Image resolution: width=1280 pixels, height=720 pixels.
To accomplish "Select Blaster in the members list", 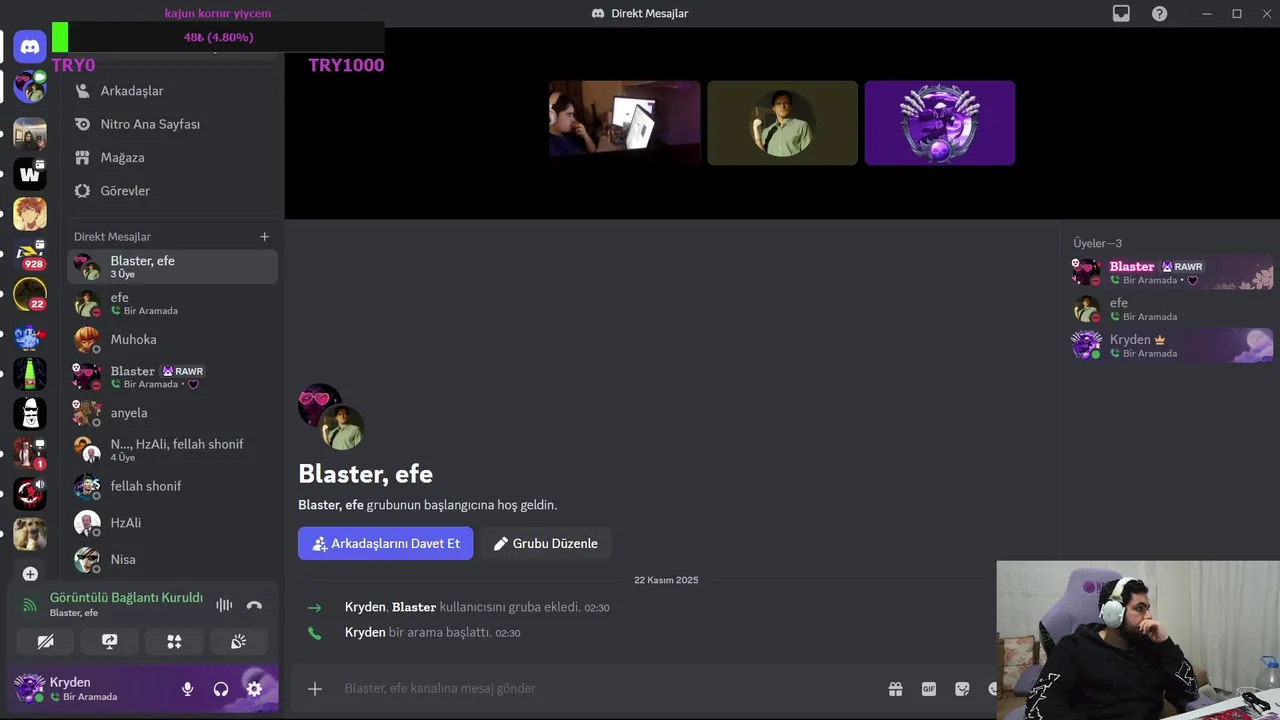I will pyautogui.click(x=1172, y=273).
